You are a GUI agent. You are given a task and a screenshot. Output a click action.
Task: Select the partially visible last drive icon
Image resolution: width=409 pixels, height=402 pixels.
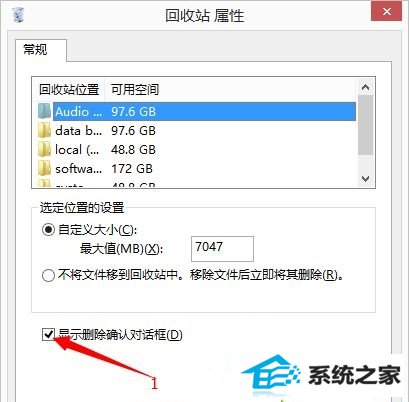44,184
